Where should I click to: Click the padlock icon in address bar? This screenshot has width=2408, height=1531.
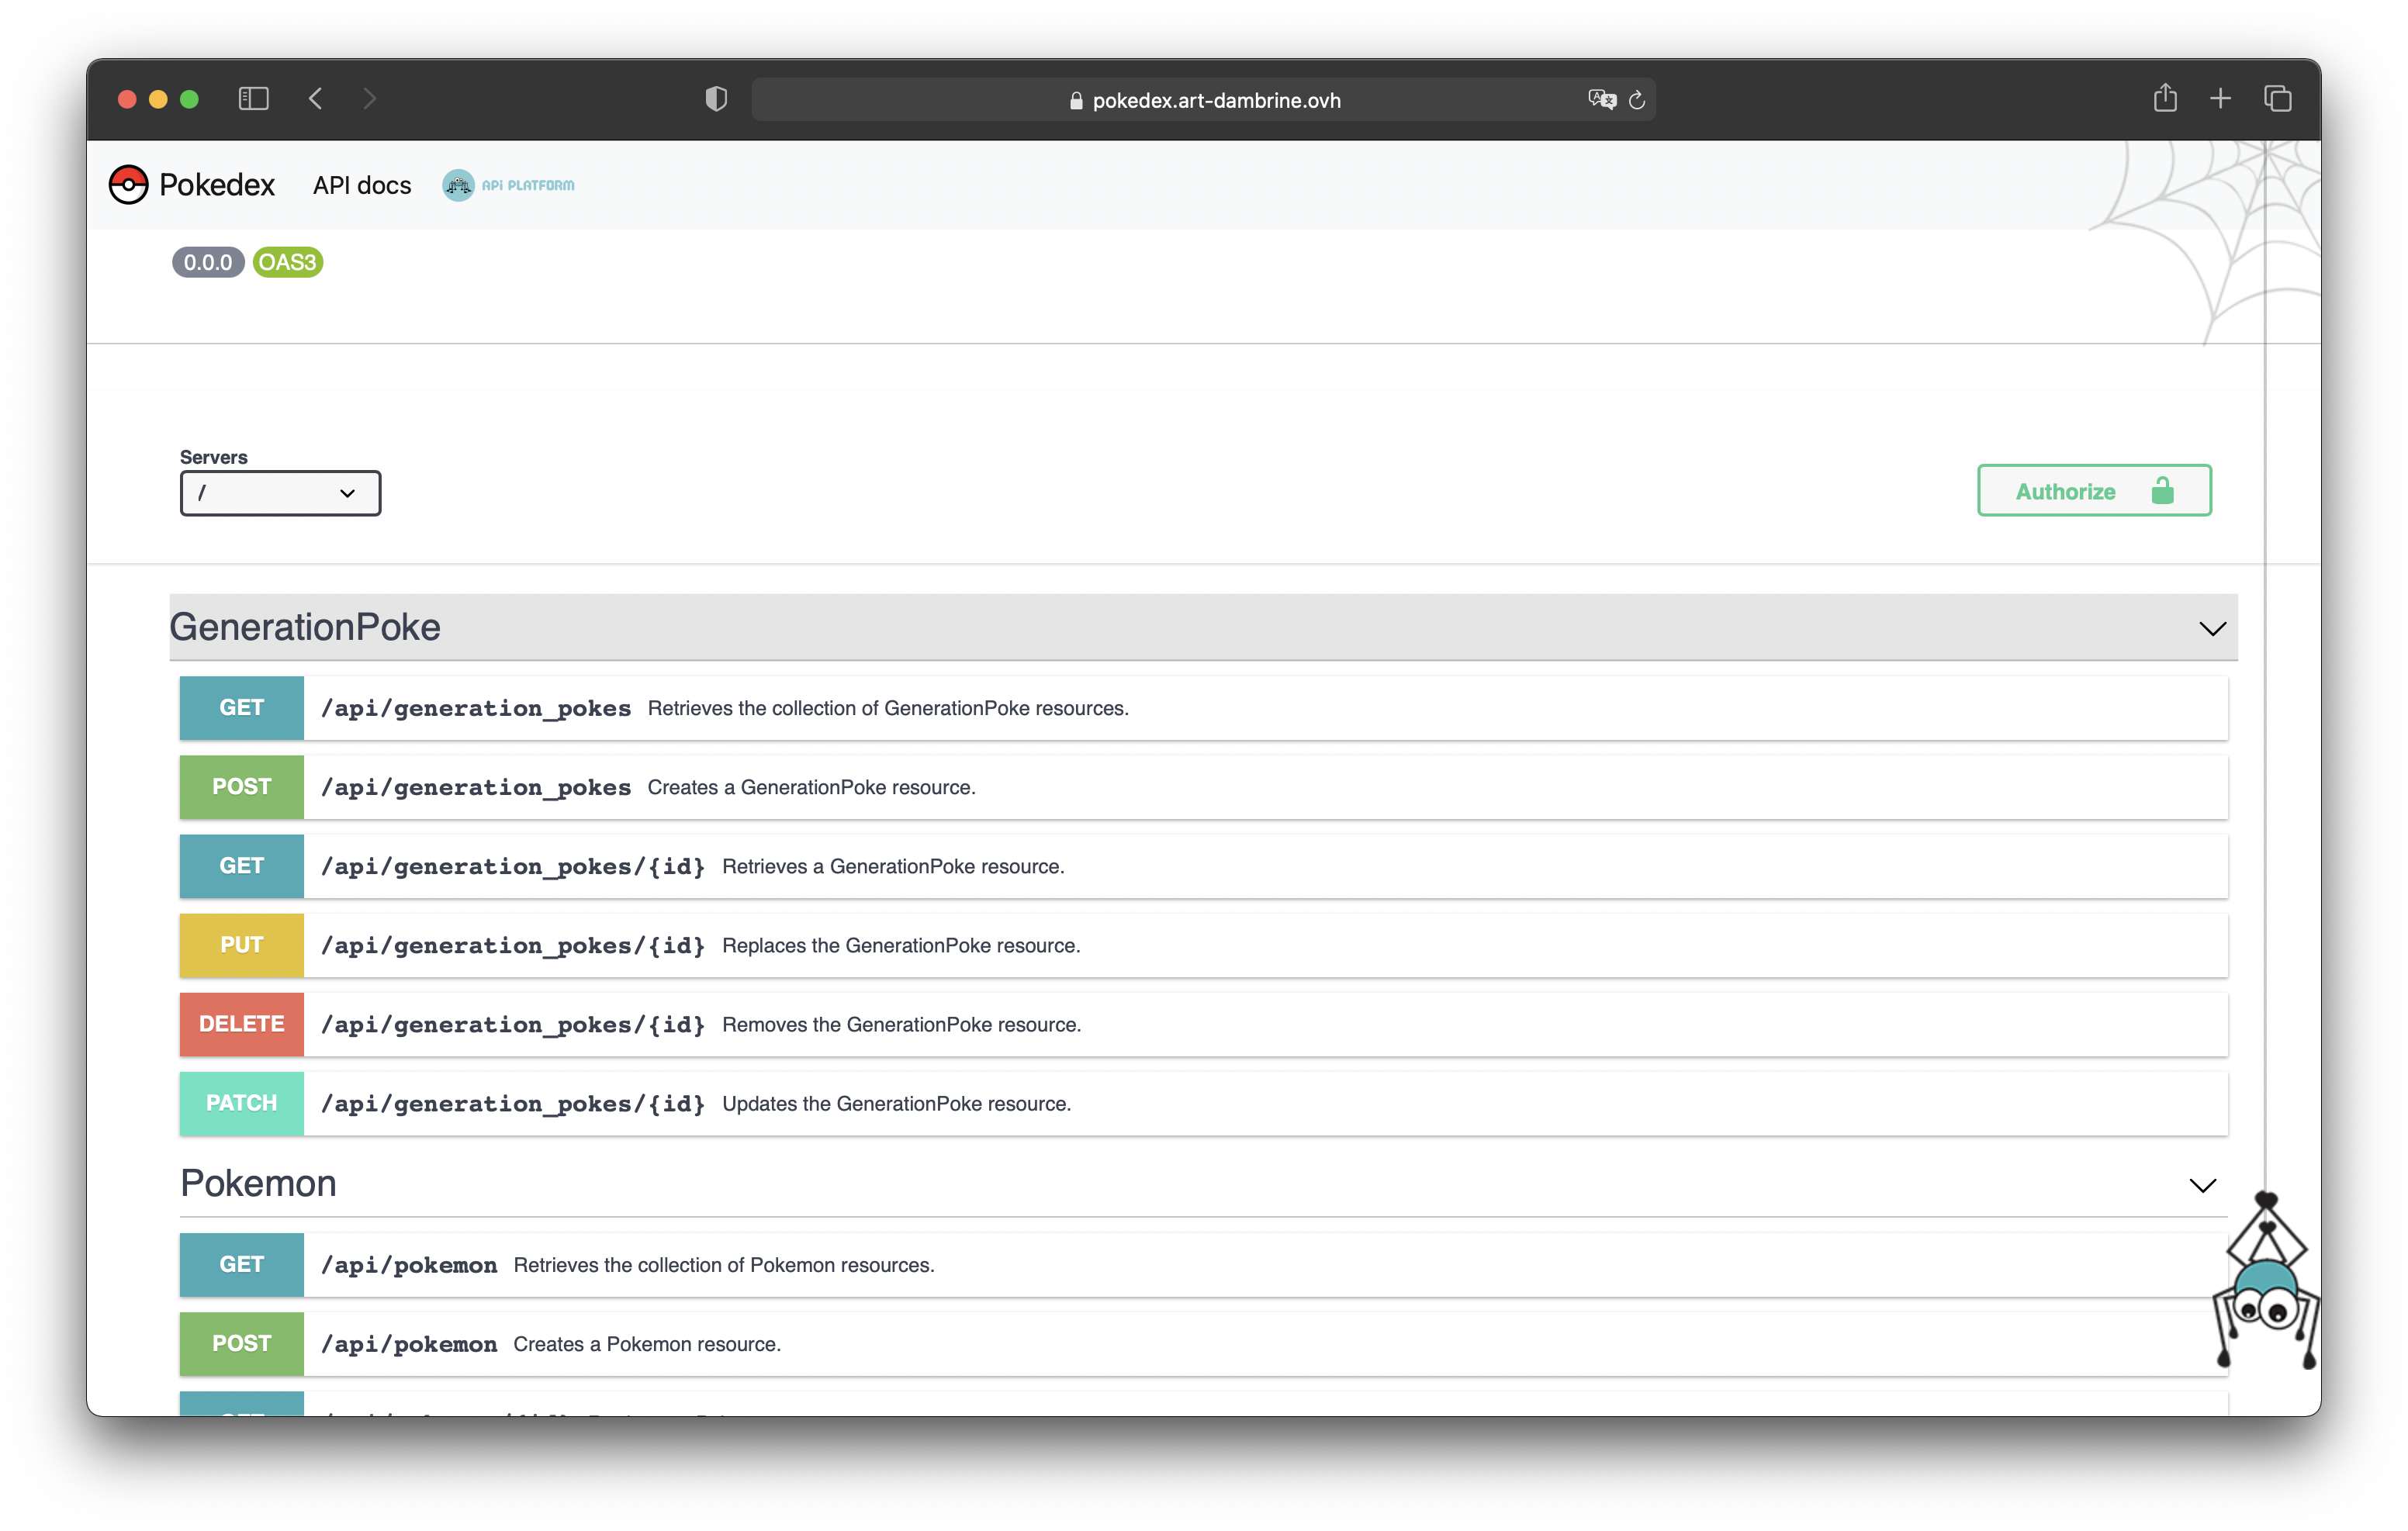1076,100
